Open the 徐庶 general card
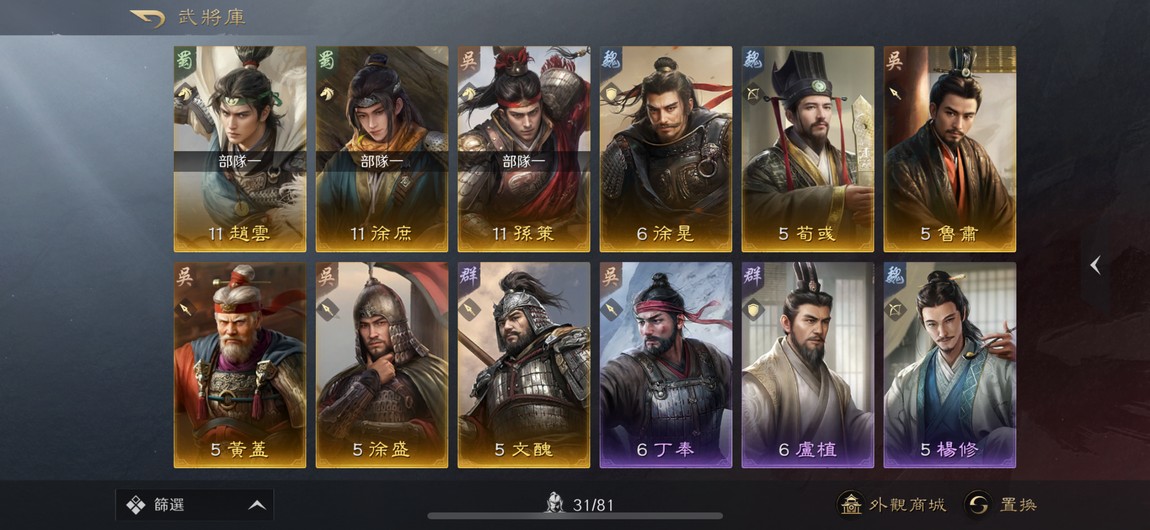The image size is (1150, 530). point(382,149)
